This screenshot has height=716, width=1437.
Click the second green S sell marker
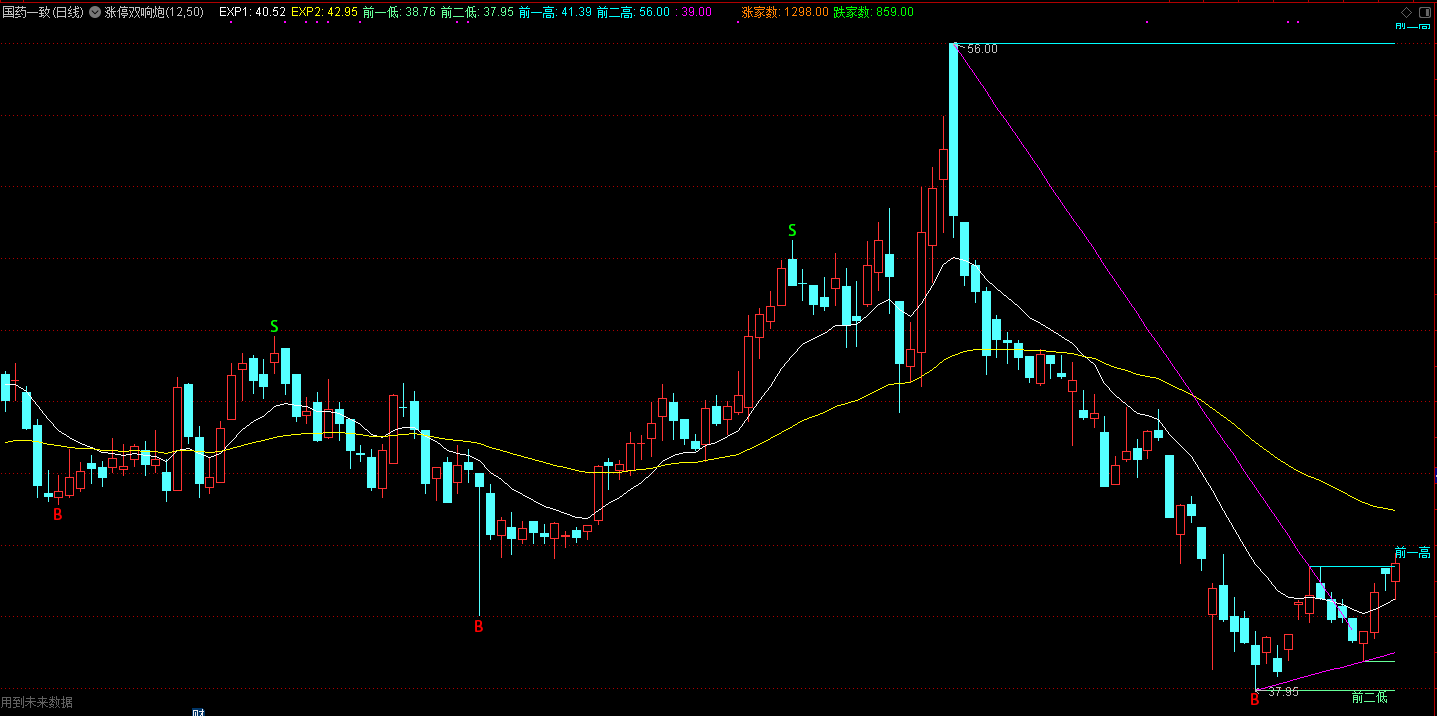coord(792,230)
